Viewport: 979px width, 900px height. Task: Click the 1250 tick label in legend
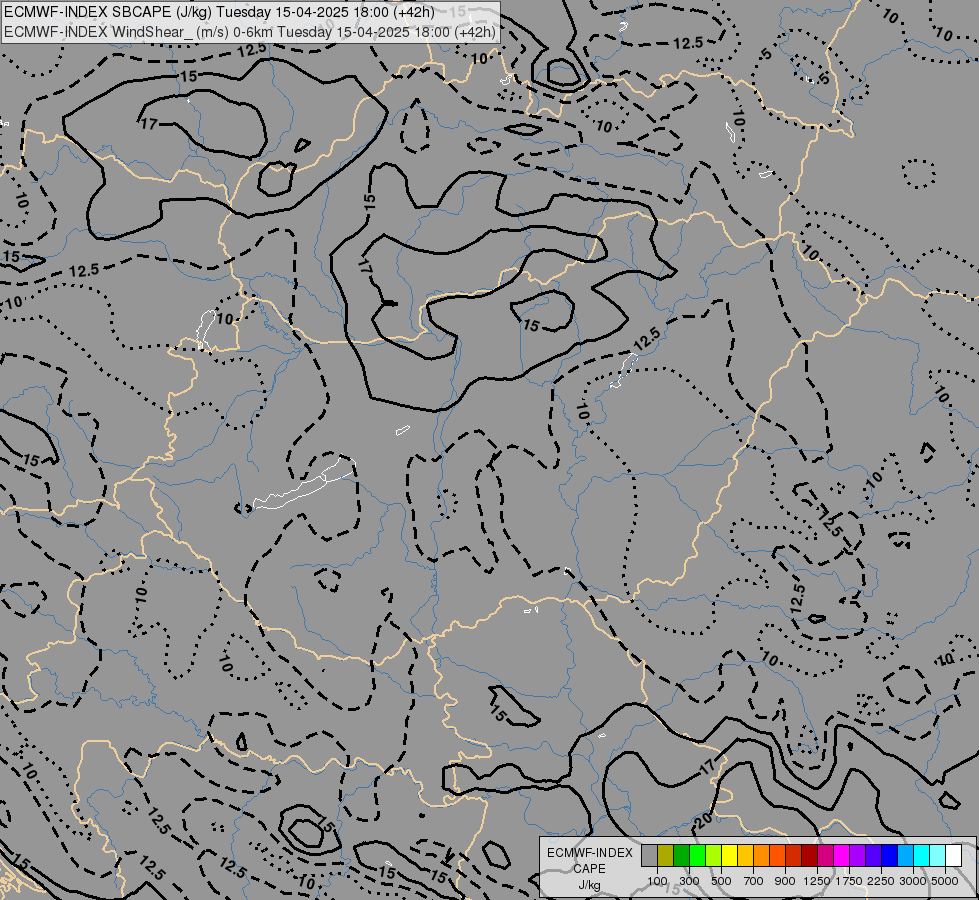click(817, 881)
